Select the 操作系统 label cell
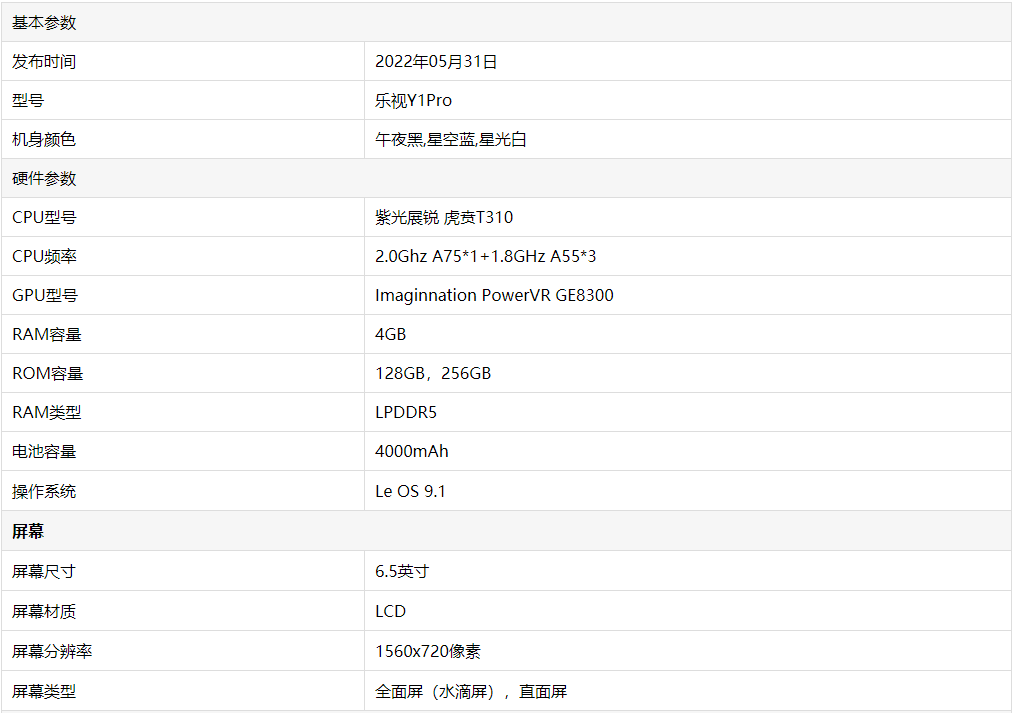The width and height of the screenshot is (1013, 713). tap(183, 491)
